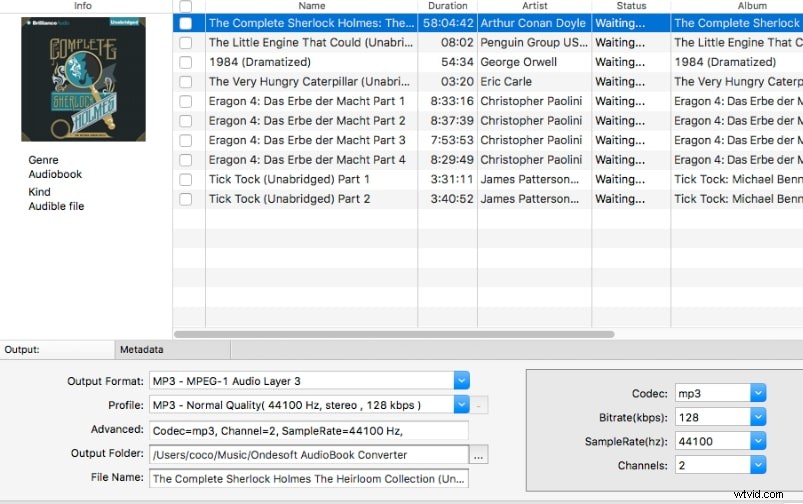Select The Very Hungry Caterpillar row name
The image size is (803, 504).
click(x=309, y=81)
